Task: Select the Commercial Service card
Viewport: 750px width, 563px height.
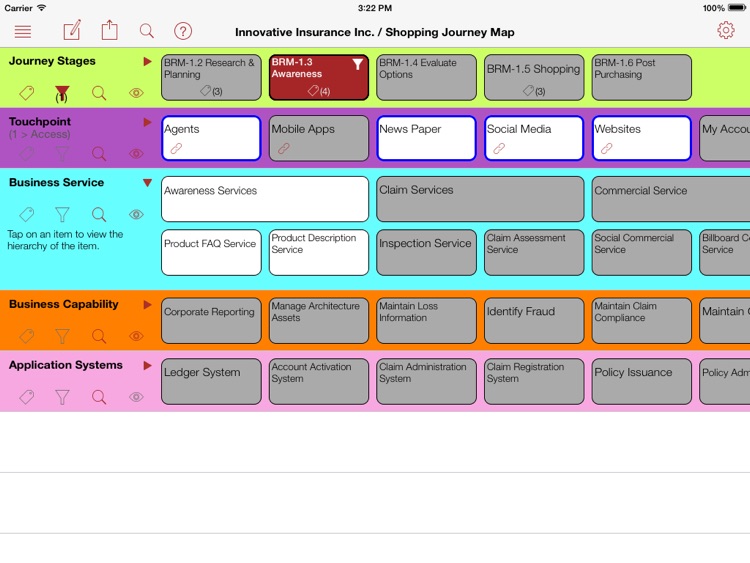Action: click(671, 199)
